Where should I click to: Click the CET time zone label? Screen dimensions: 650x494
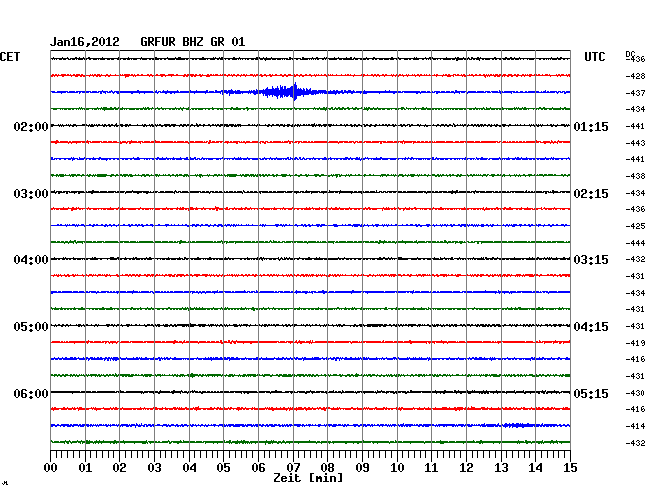10,57
